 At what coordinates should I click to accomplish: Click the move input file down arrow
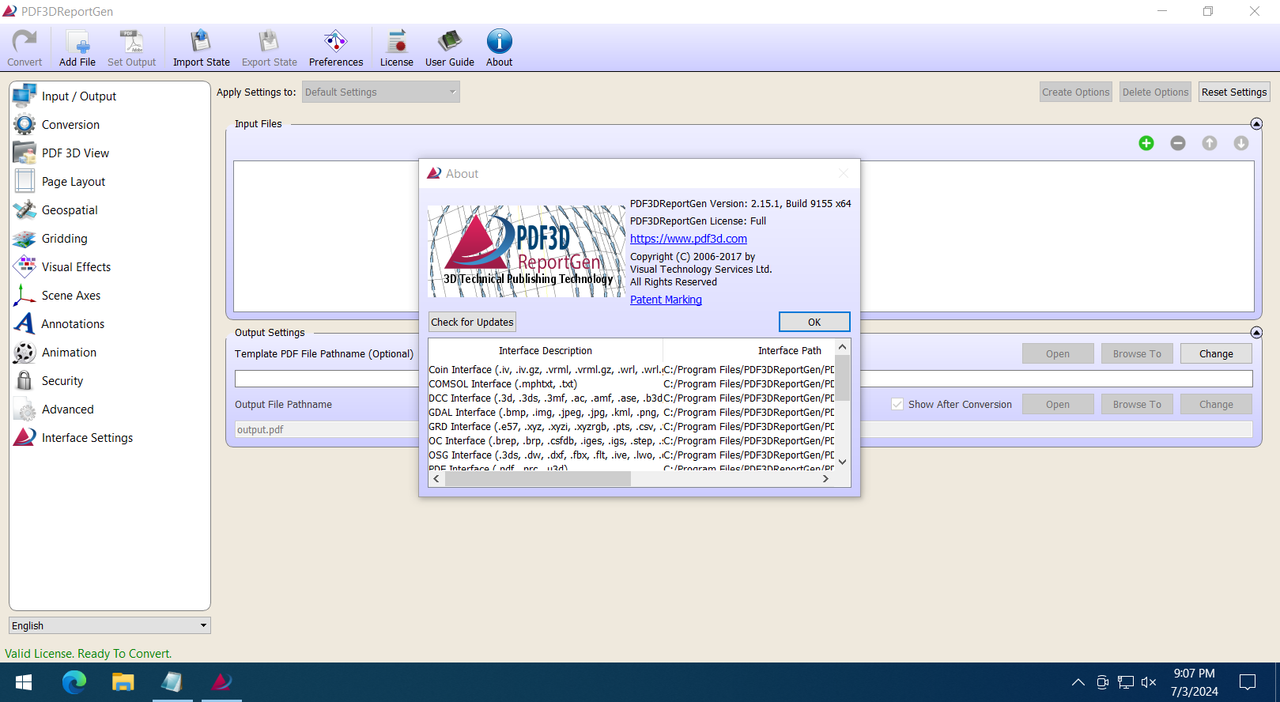coord(1241,143)
